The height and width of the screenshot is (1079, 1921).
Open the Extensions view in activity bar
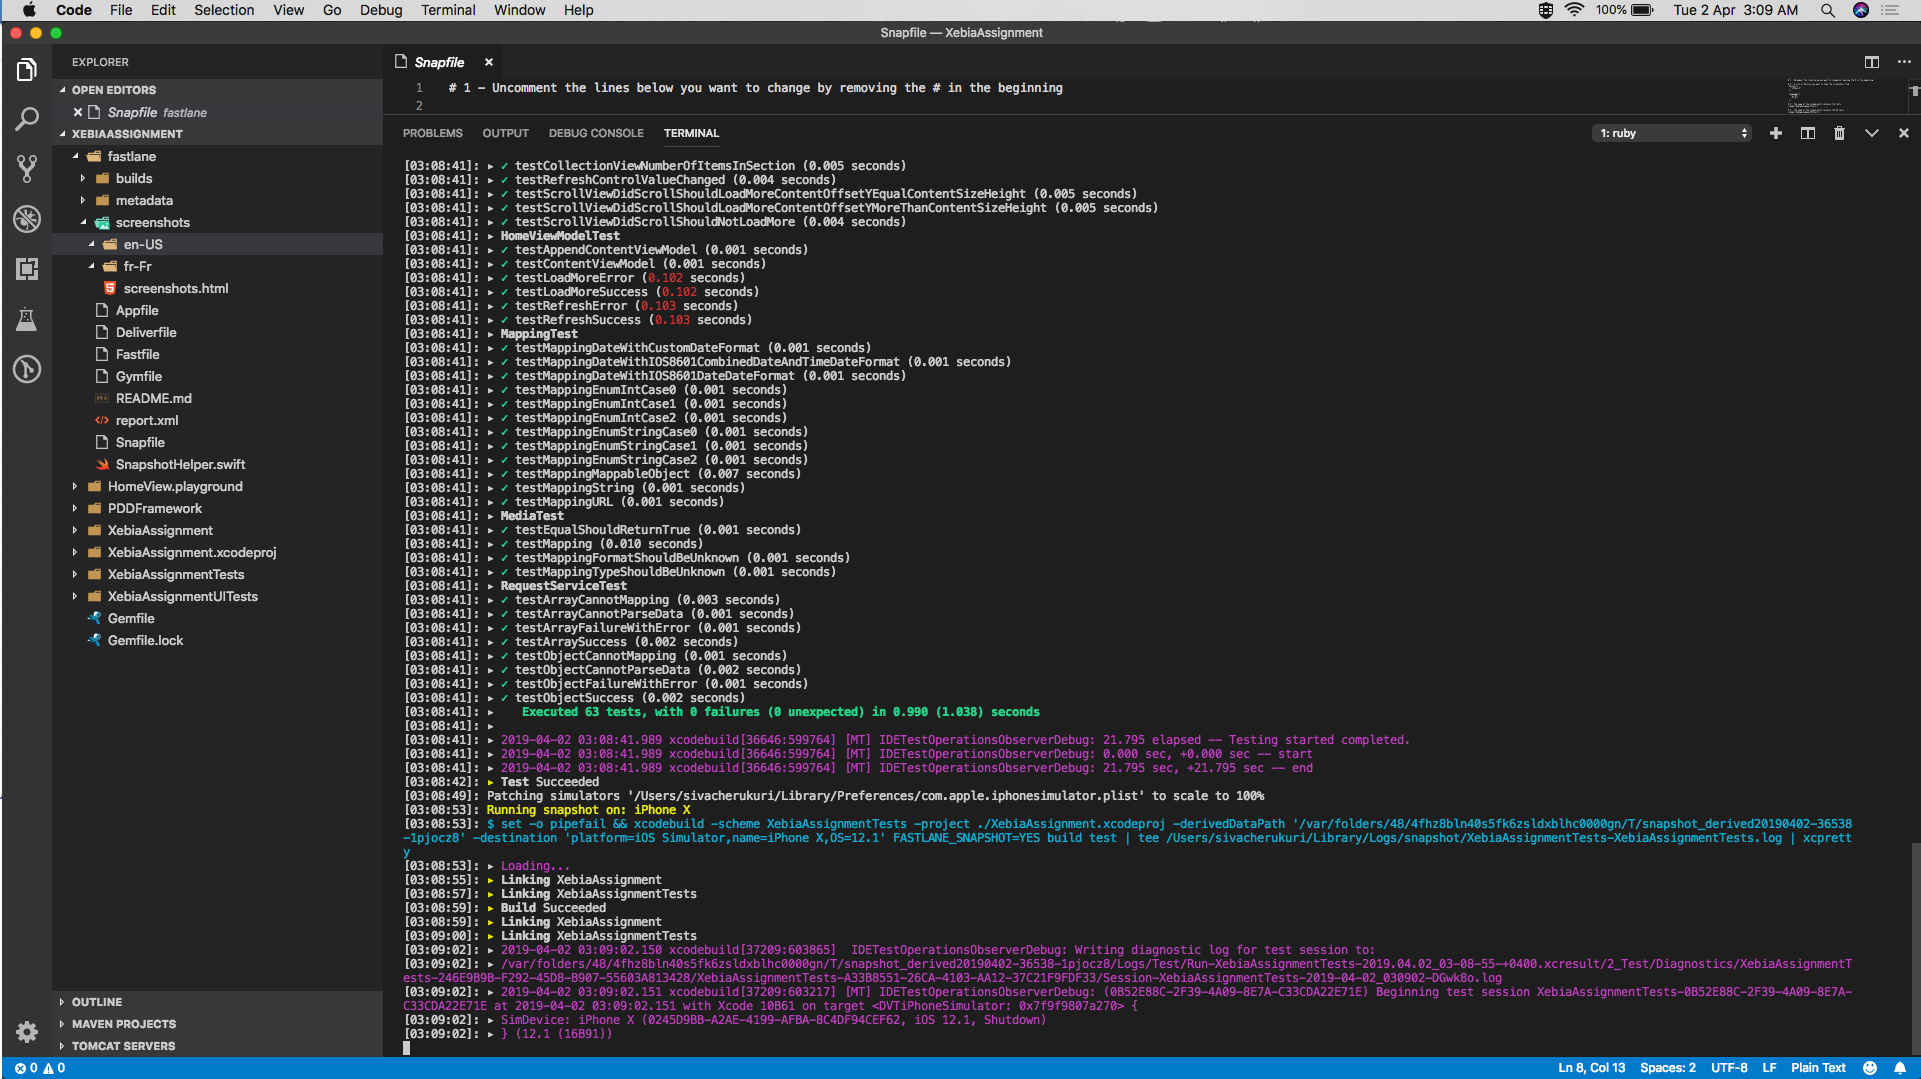[x=27, y=269]
